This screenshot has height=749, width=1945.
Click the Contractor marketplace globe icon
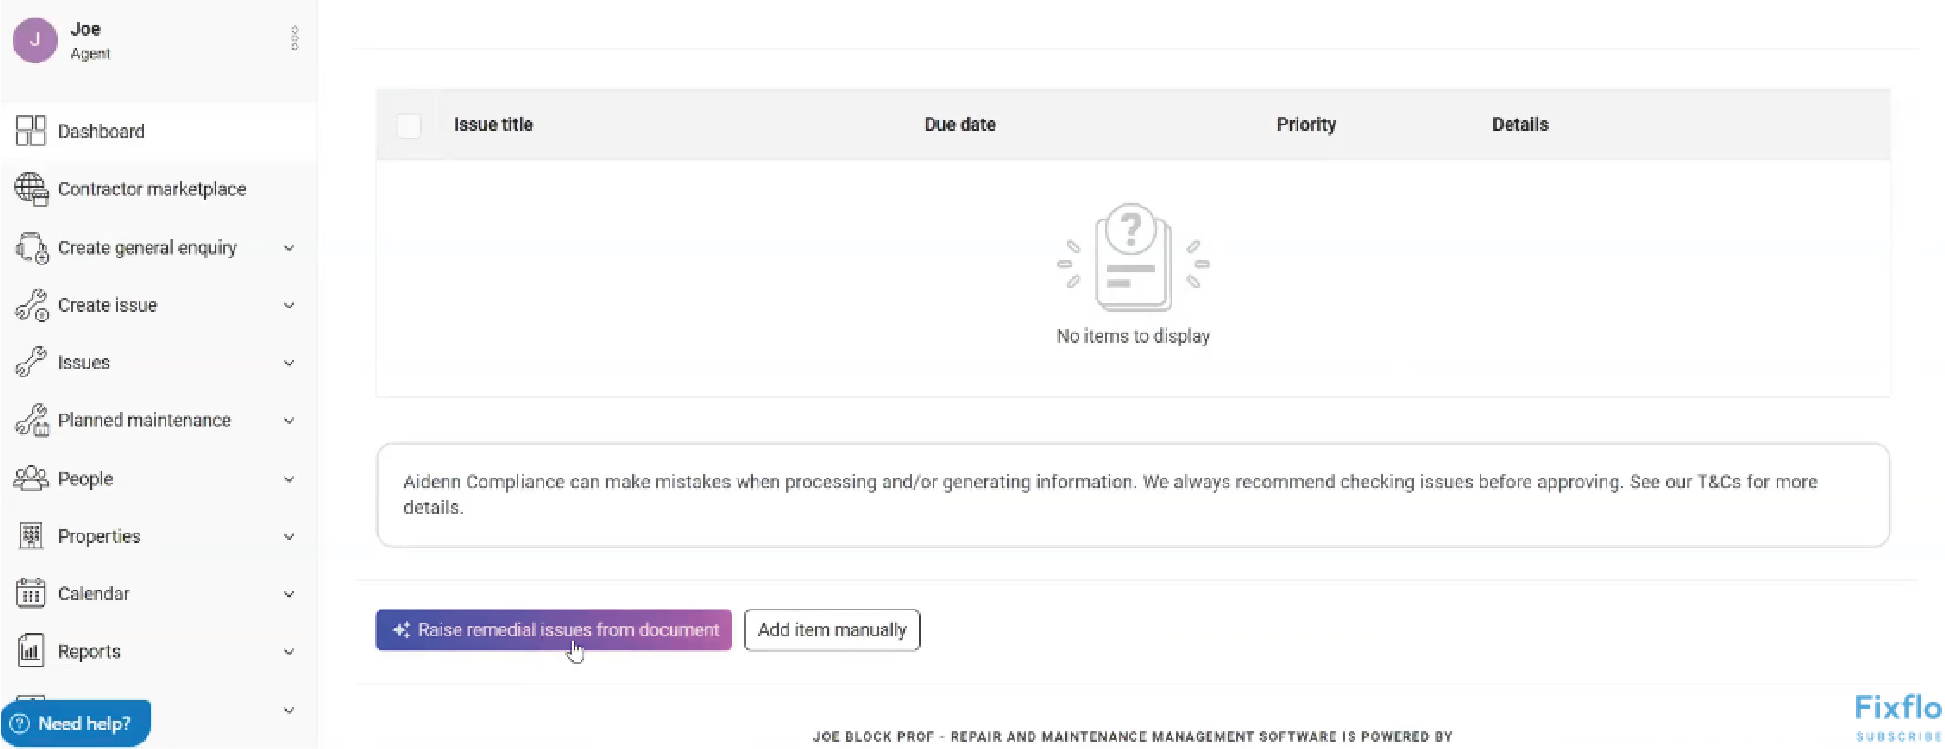[31, 189]
